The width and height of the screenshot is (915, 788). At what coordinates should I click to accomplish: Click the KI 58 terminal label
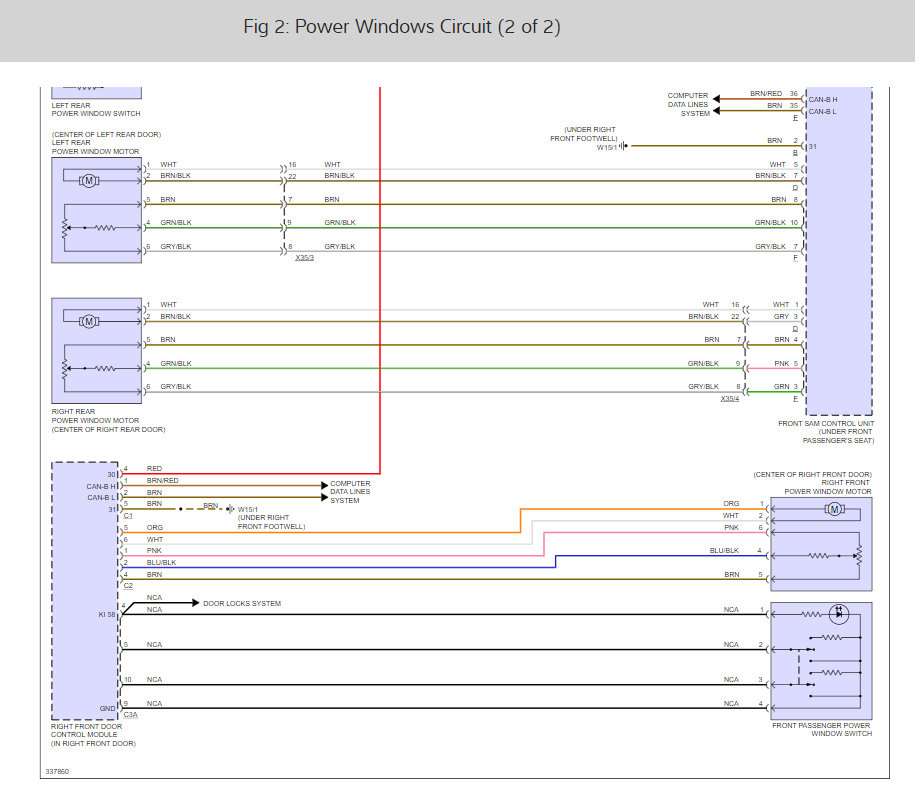click(x=107, y=613)
